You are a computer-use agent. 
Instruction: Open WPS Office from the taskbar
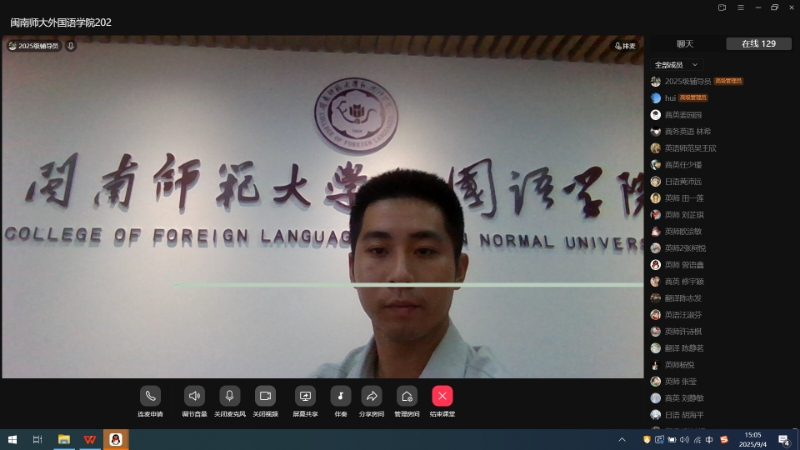(x=90, y=440)
